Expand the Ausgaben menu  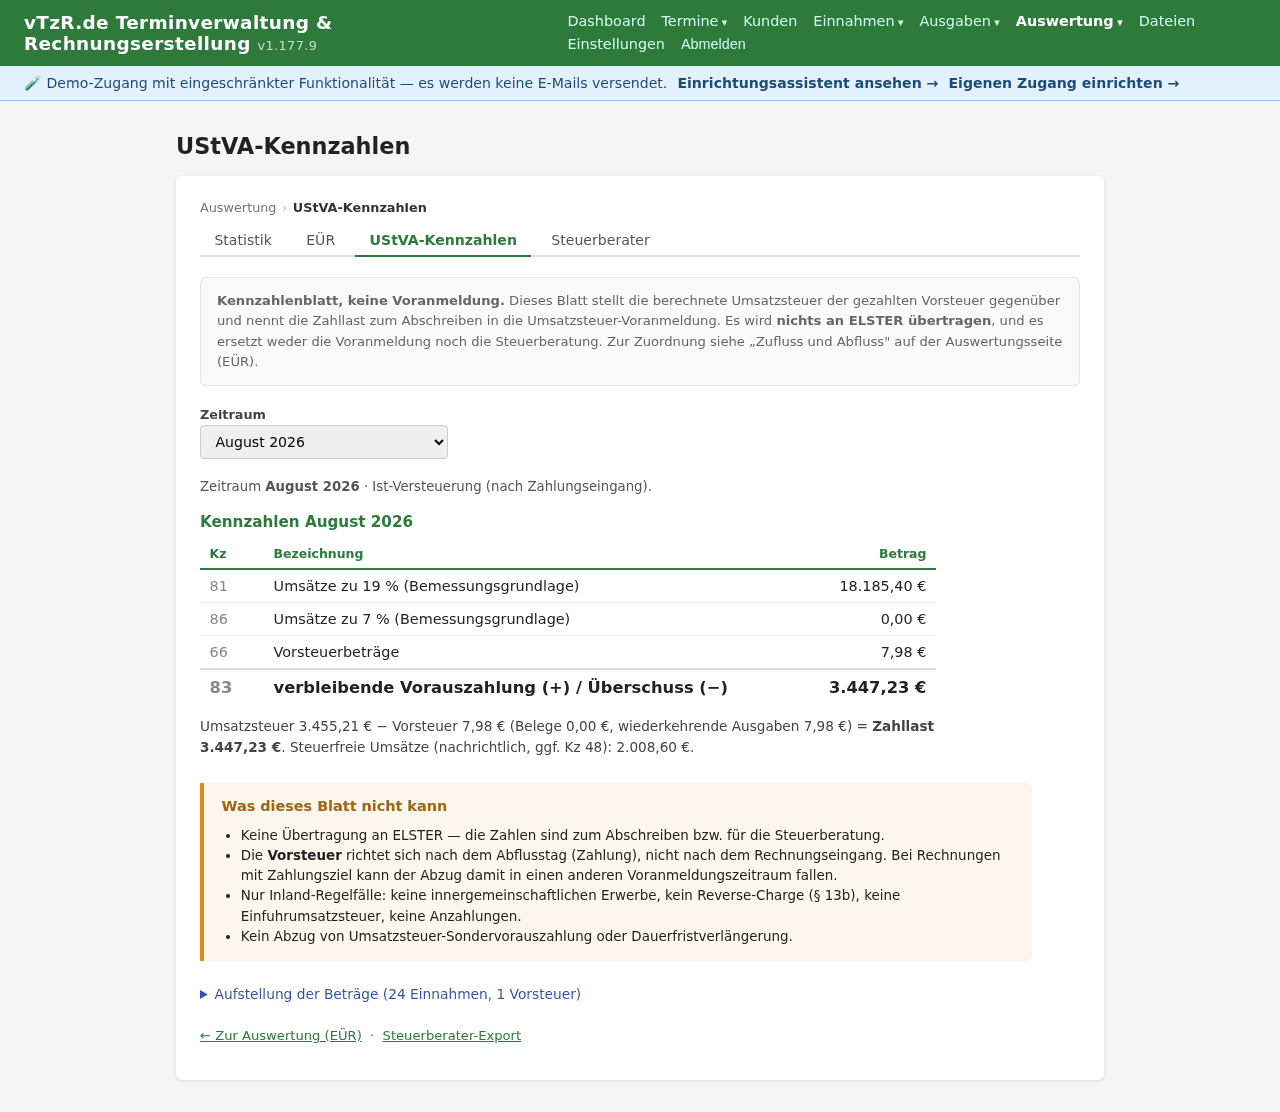click(x=959, y=21)
